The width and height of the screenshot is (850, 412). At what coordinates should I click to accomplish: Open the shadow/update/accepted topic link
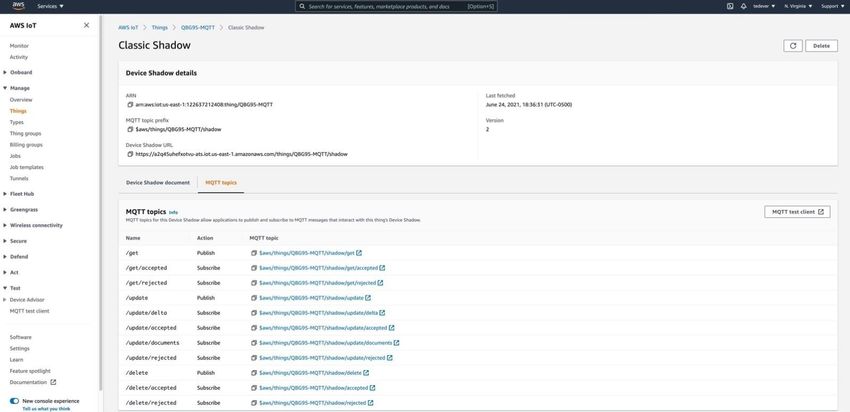(x=323, y=328)
